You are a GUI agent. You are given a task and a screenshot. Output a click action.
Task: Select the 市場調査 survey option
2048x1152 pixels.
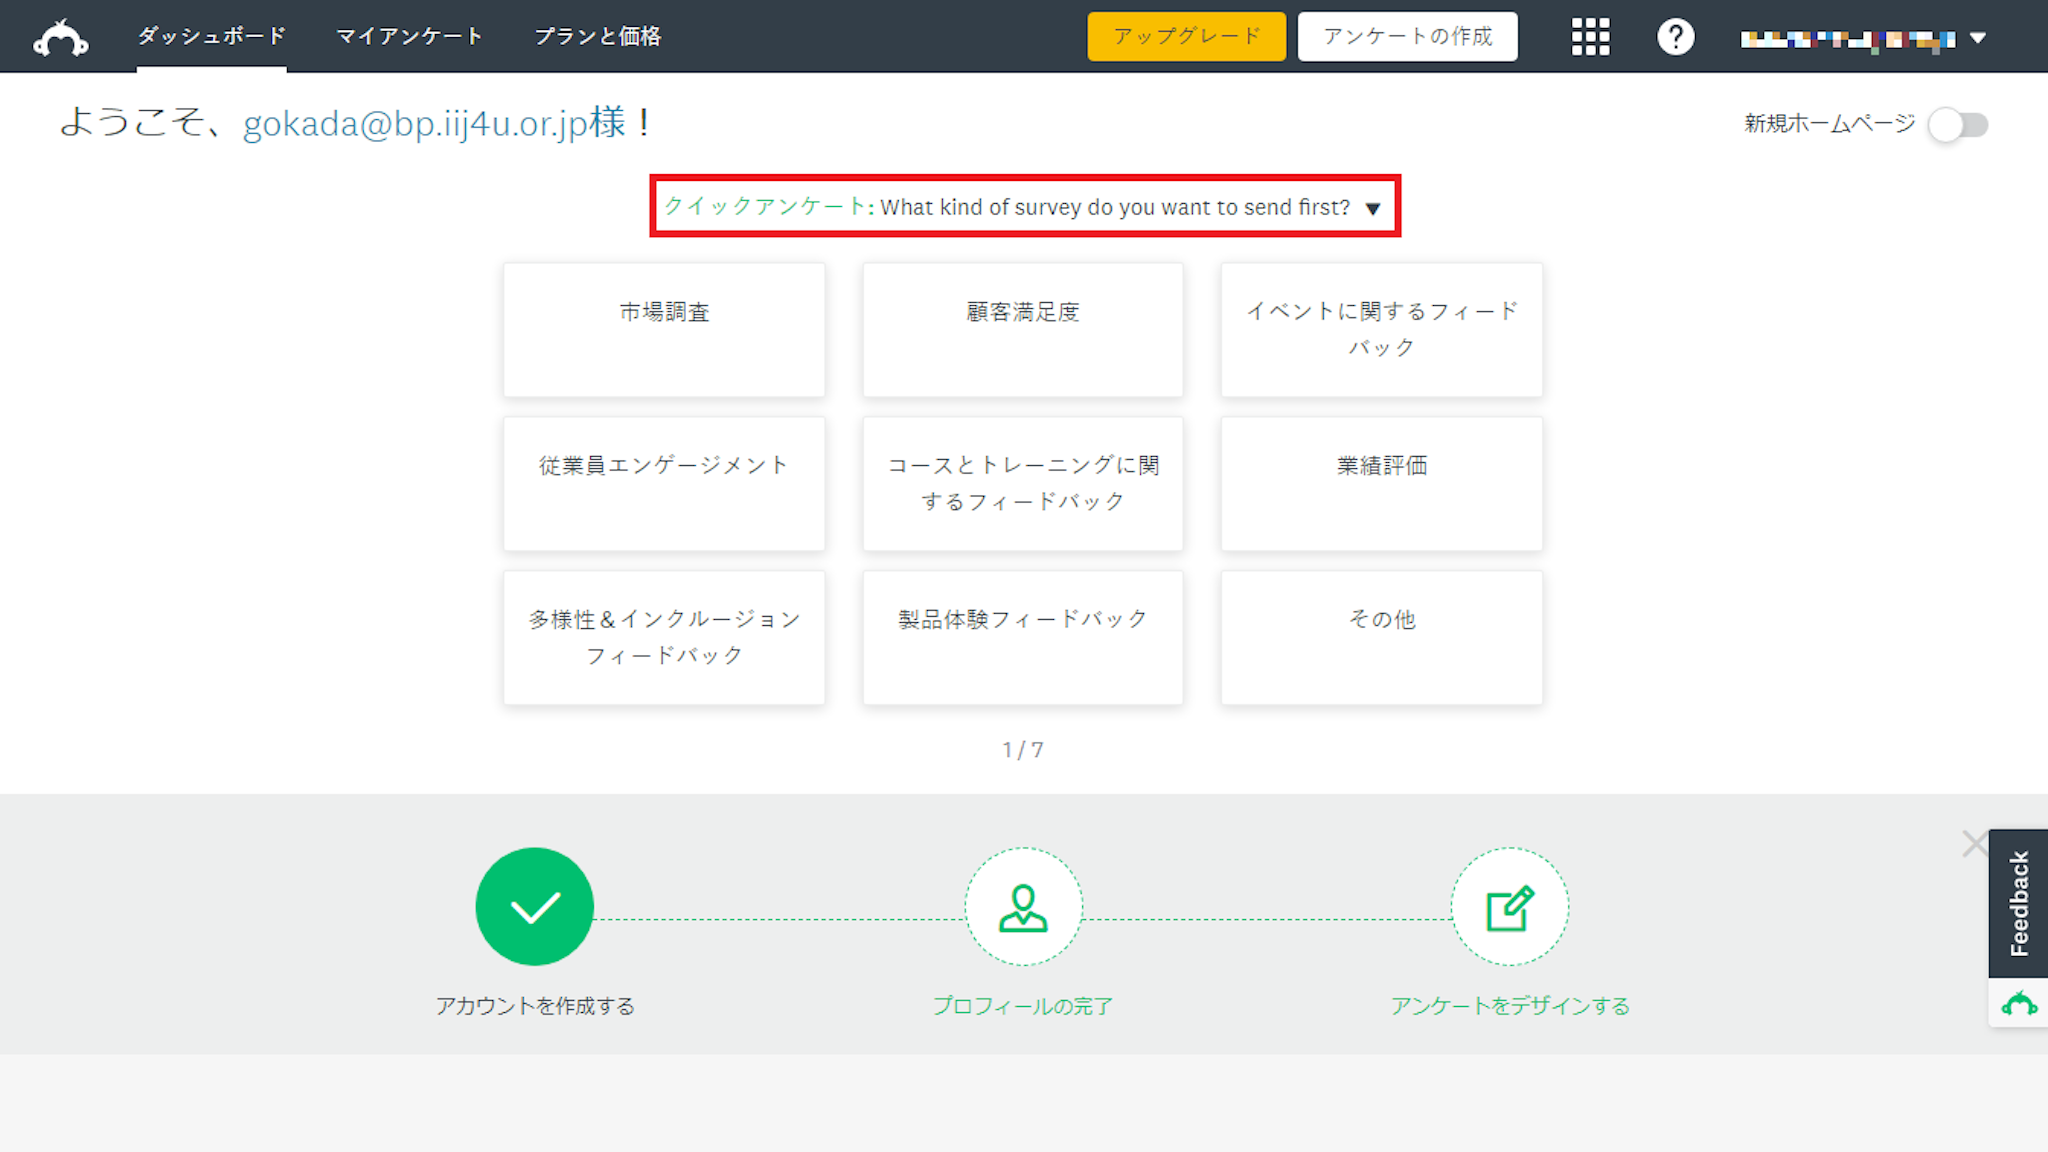[664, 329]
